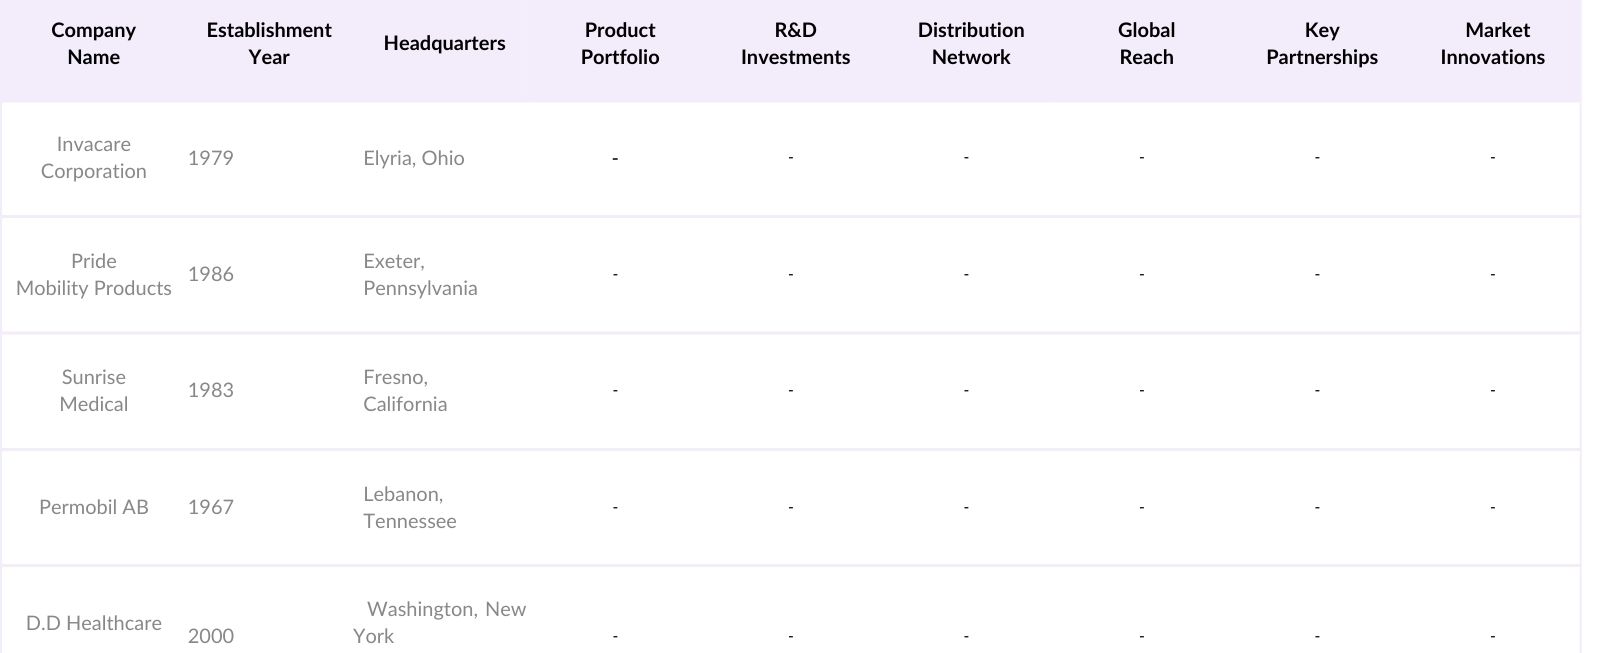Click the Lebanon, Tennessee headquarters cell
1600x653 pixels.
(410, 507)
